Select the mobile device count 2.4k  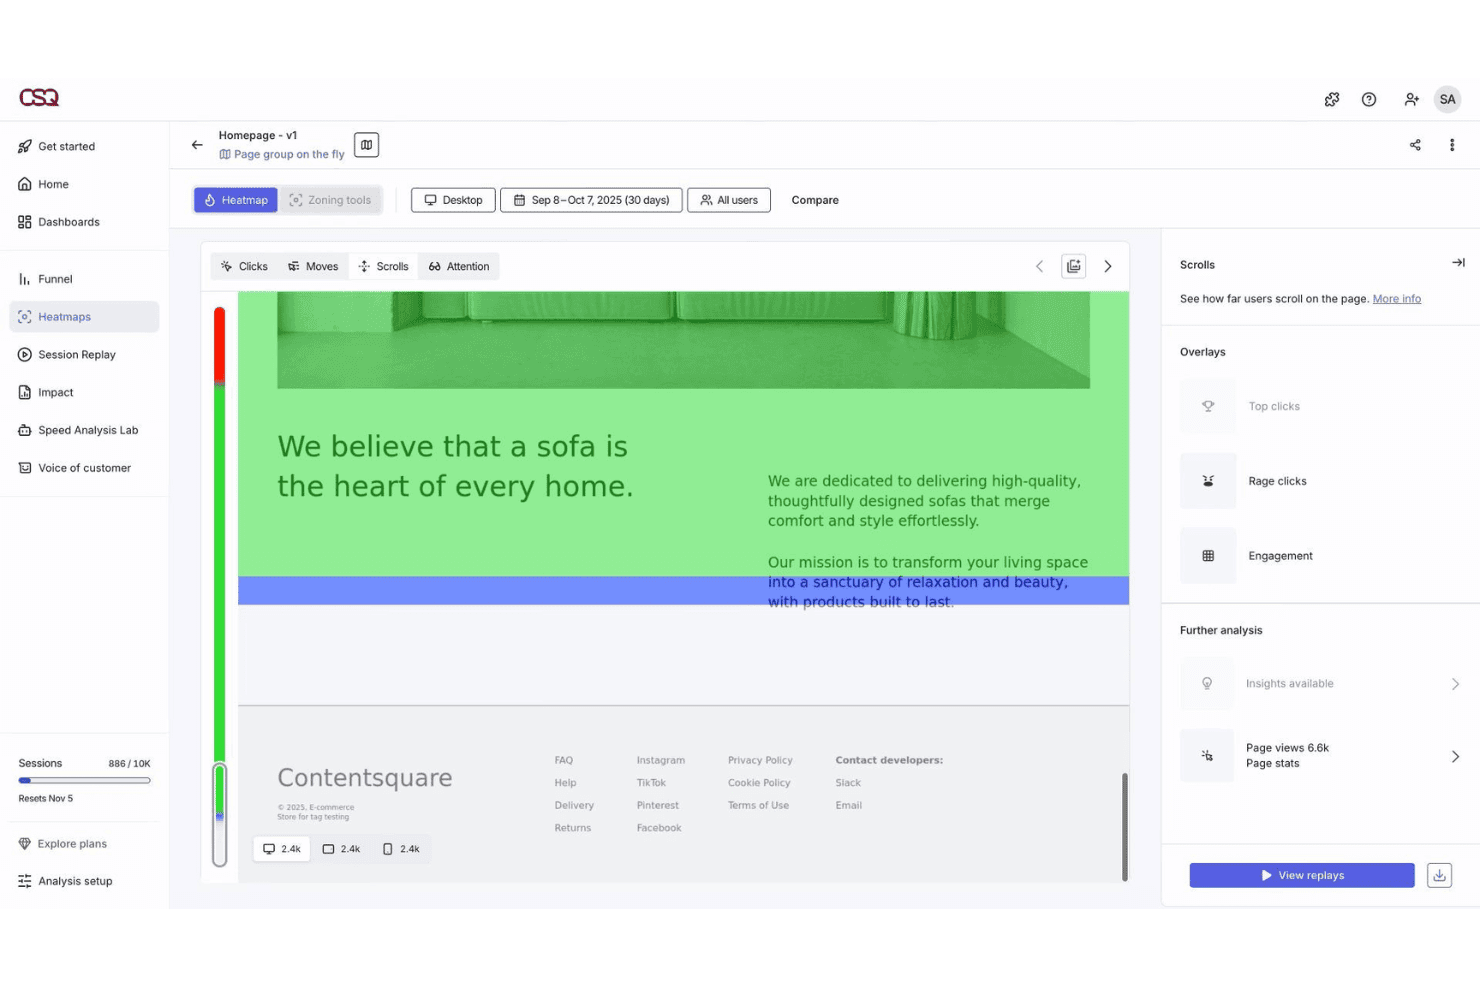coord(401,849)
